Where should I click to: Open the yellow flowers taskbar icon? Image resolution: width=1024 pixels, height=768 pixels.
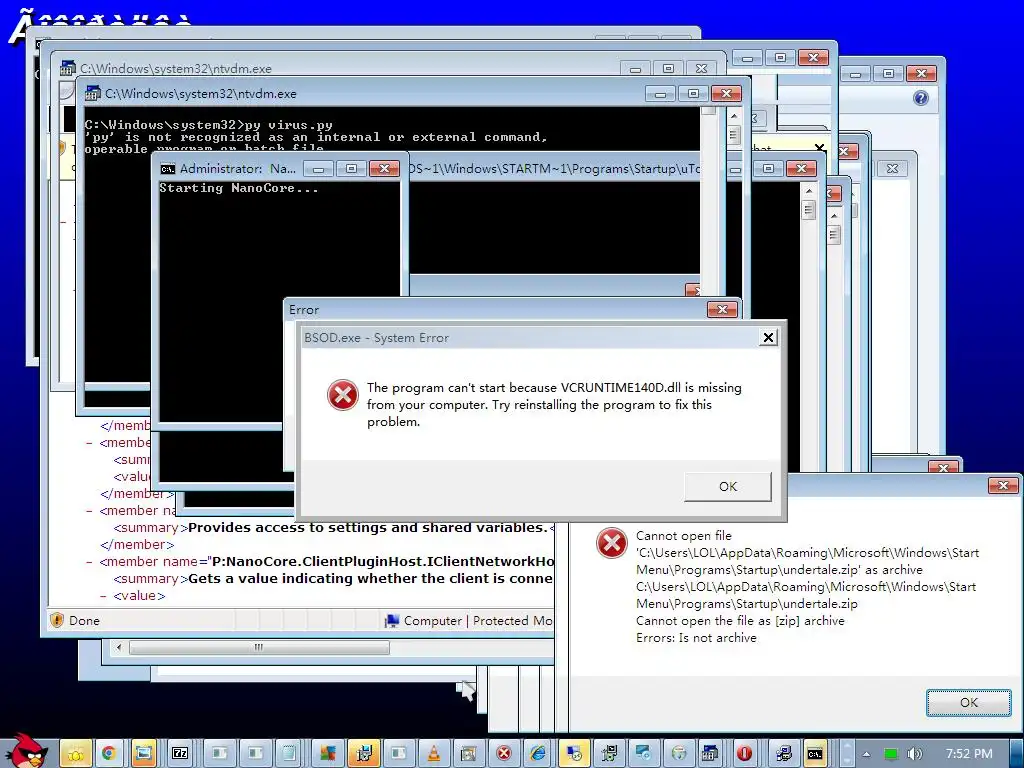pos(74,753)
